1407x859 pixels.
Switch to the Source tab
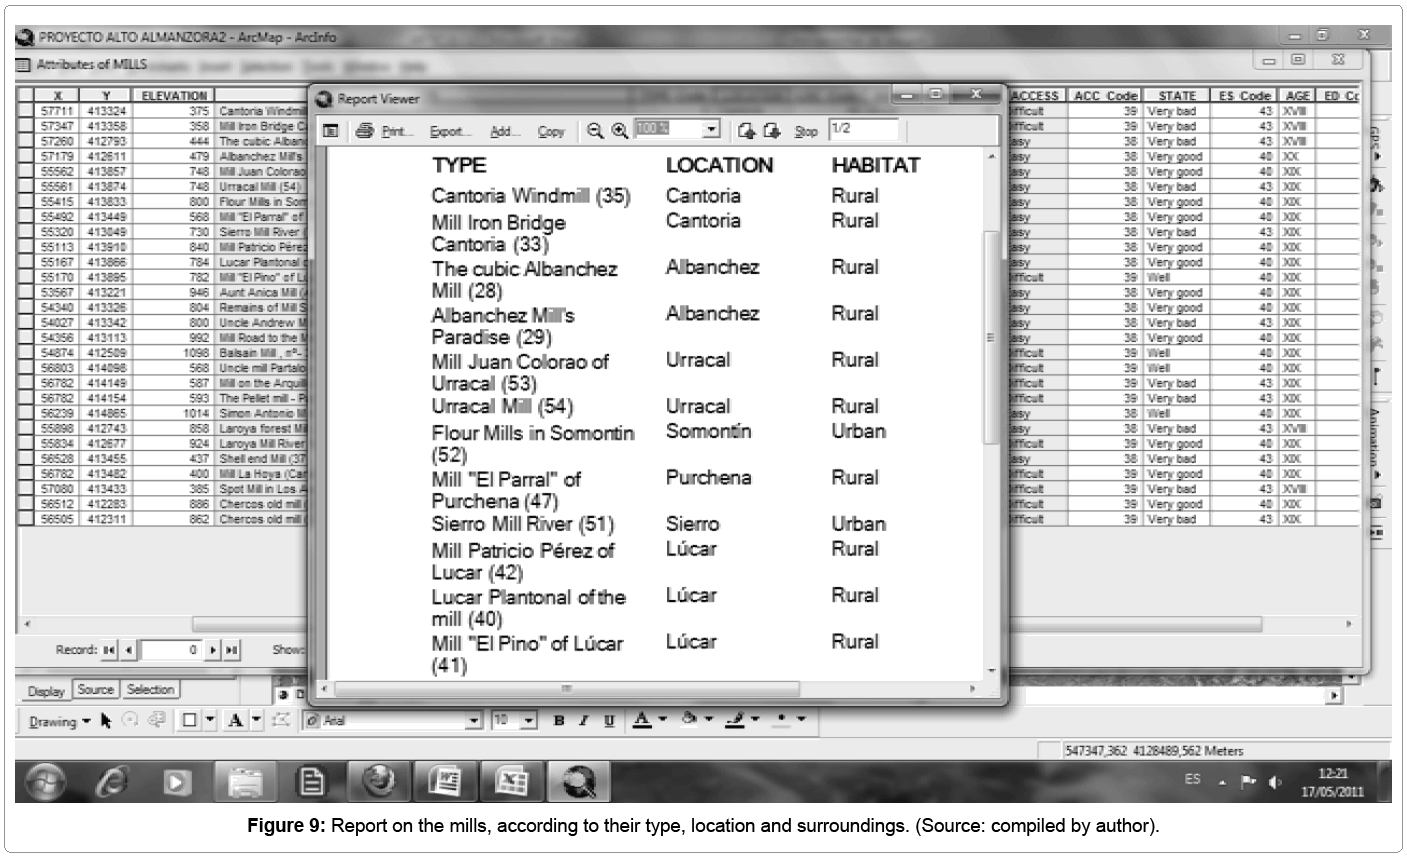pyautogui.click(x=96, y=690)
